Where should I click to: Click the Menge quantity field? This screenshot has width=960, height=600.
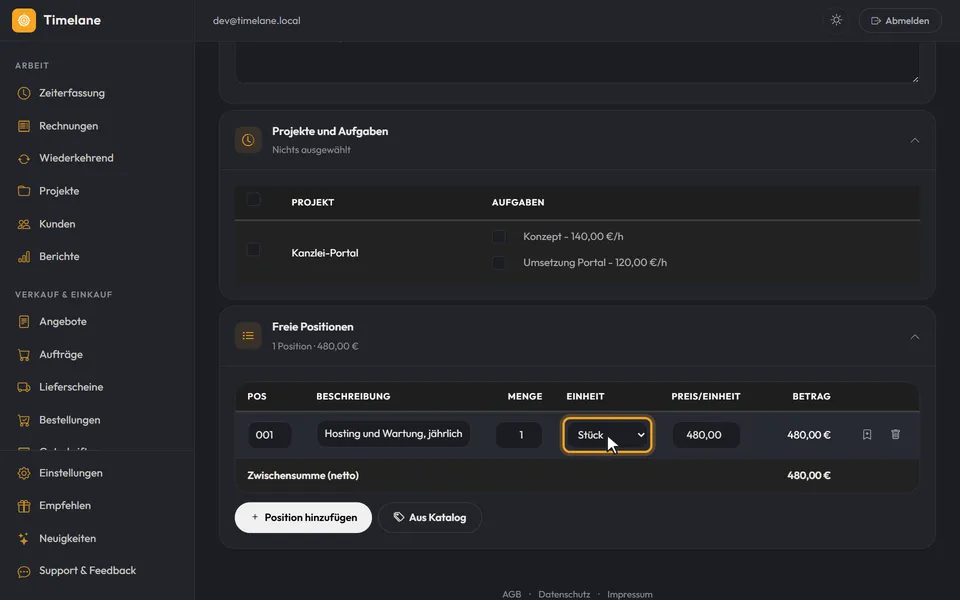[519, 435]
